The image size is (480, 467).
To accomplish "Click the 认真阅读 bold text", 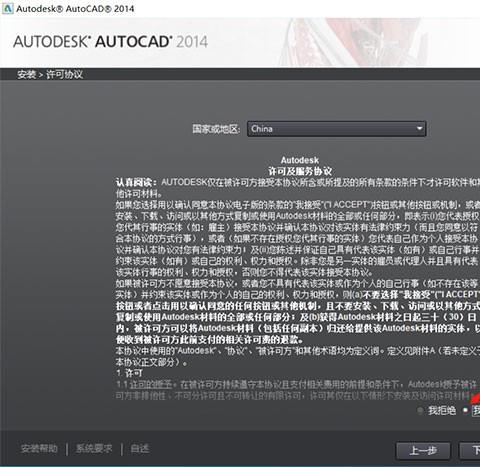I will [136, 183].
